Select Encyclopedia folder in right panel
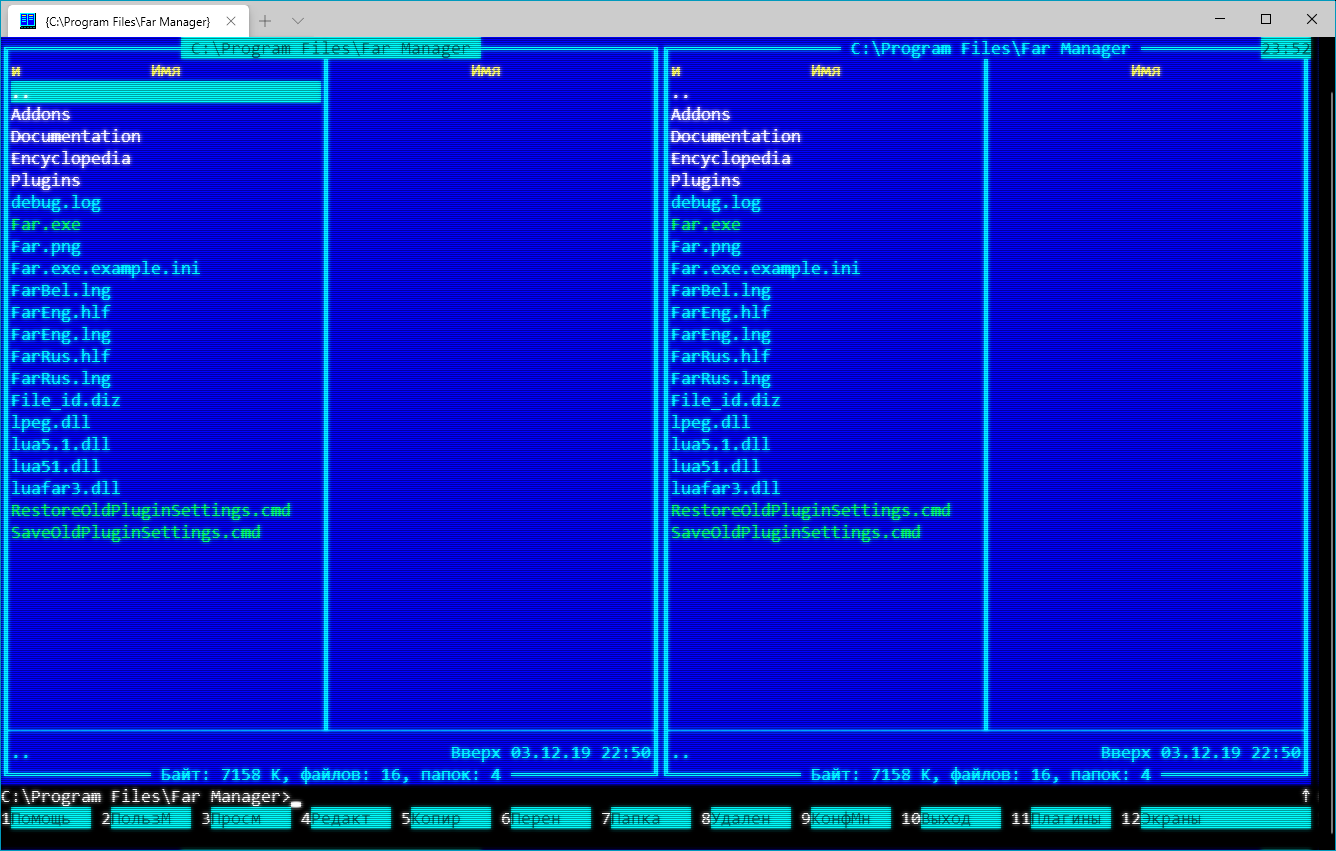Viewport: 1336px width, 851px height. tap(731, 158)
